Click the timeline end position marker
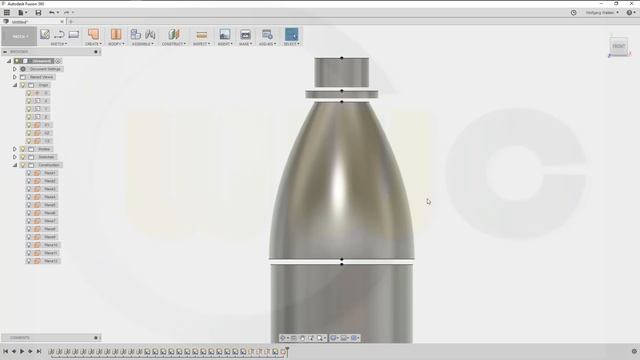 click(x=287, y=351)
